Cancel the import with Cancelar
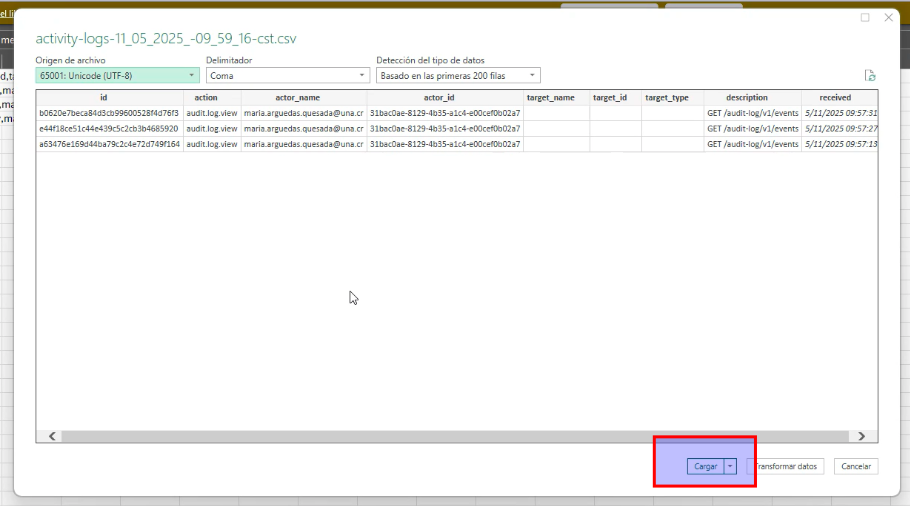The width and height of the screenshot is (910, 506). pos(856,466)
